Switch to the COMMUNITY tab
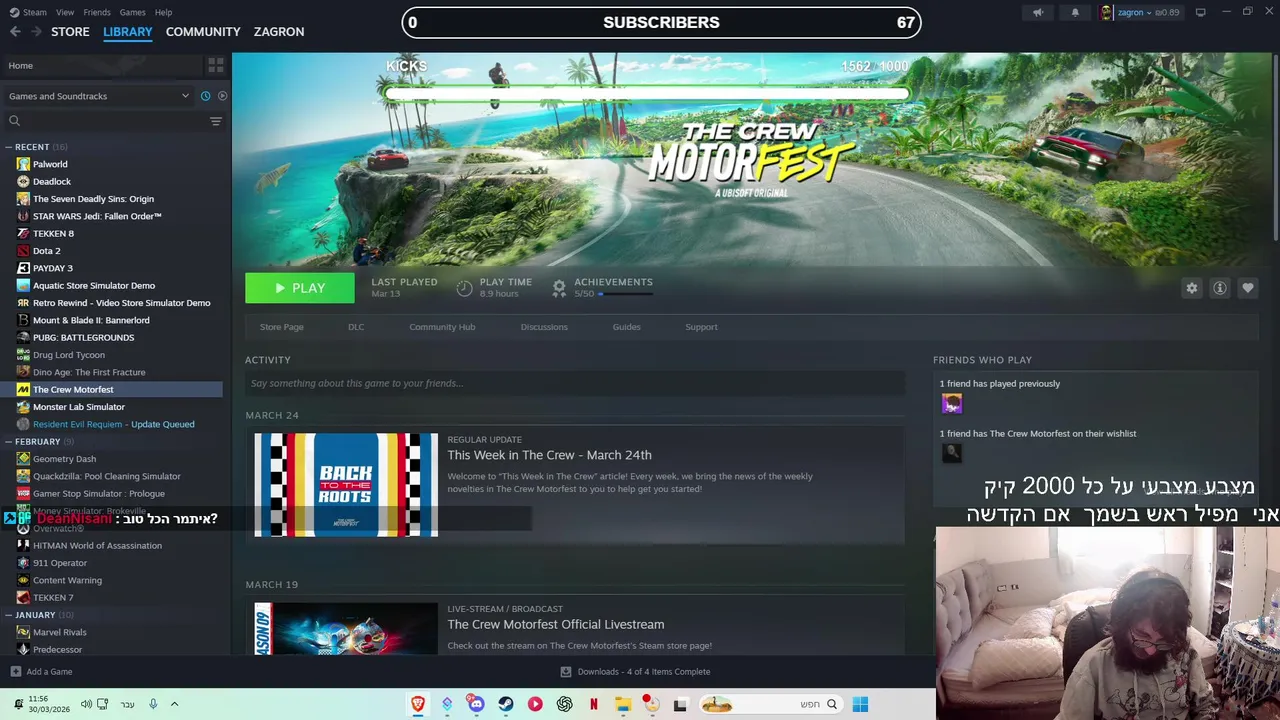 (x=203, y=32)
